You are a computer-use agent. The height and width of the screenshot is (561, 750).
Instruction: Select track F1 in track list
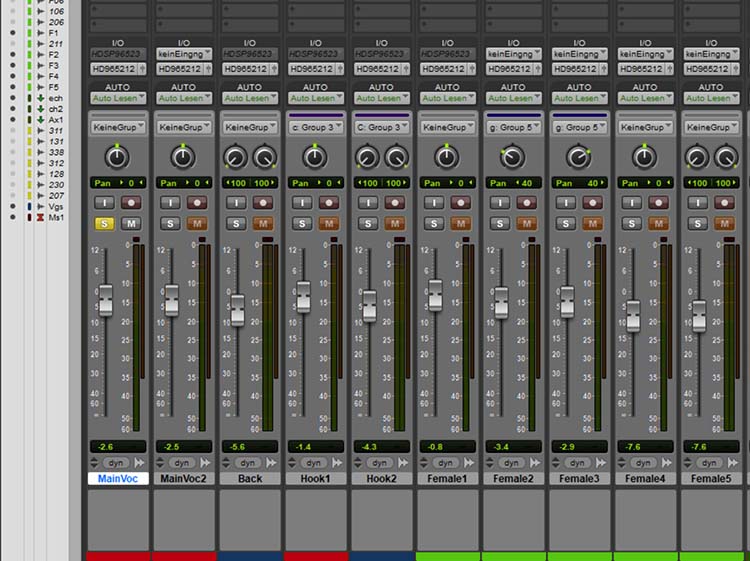point(53,33)
